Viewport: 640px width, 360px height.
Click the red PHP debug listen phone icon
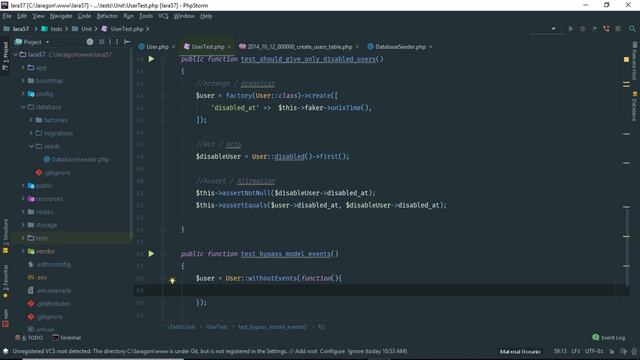607,29
